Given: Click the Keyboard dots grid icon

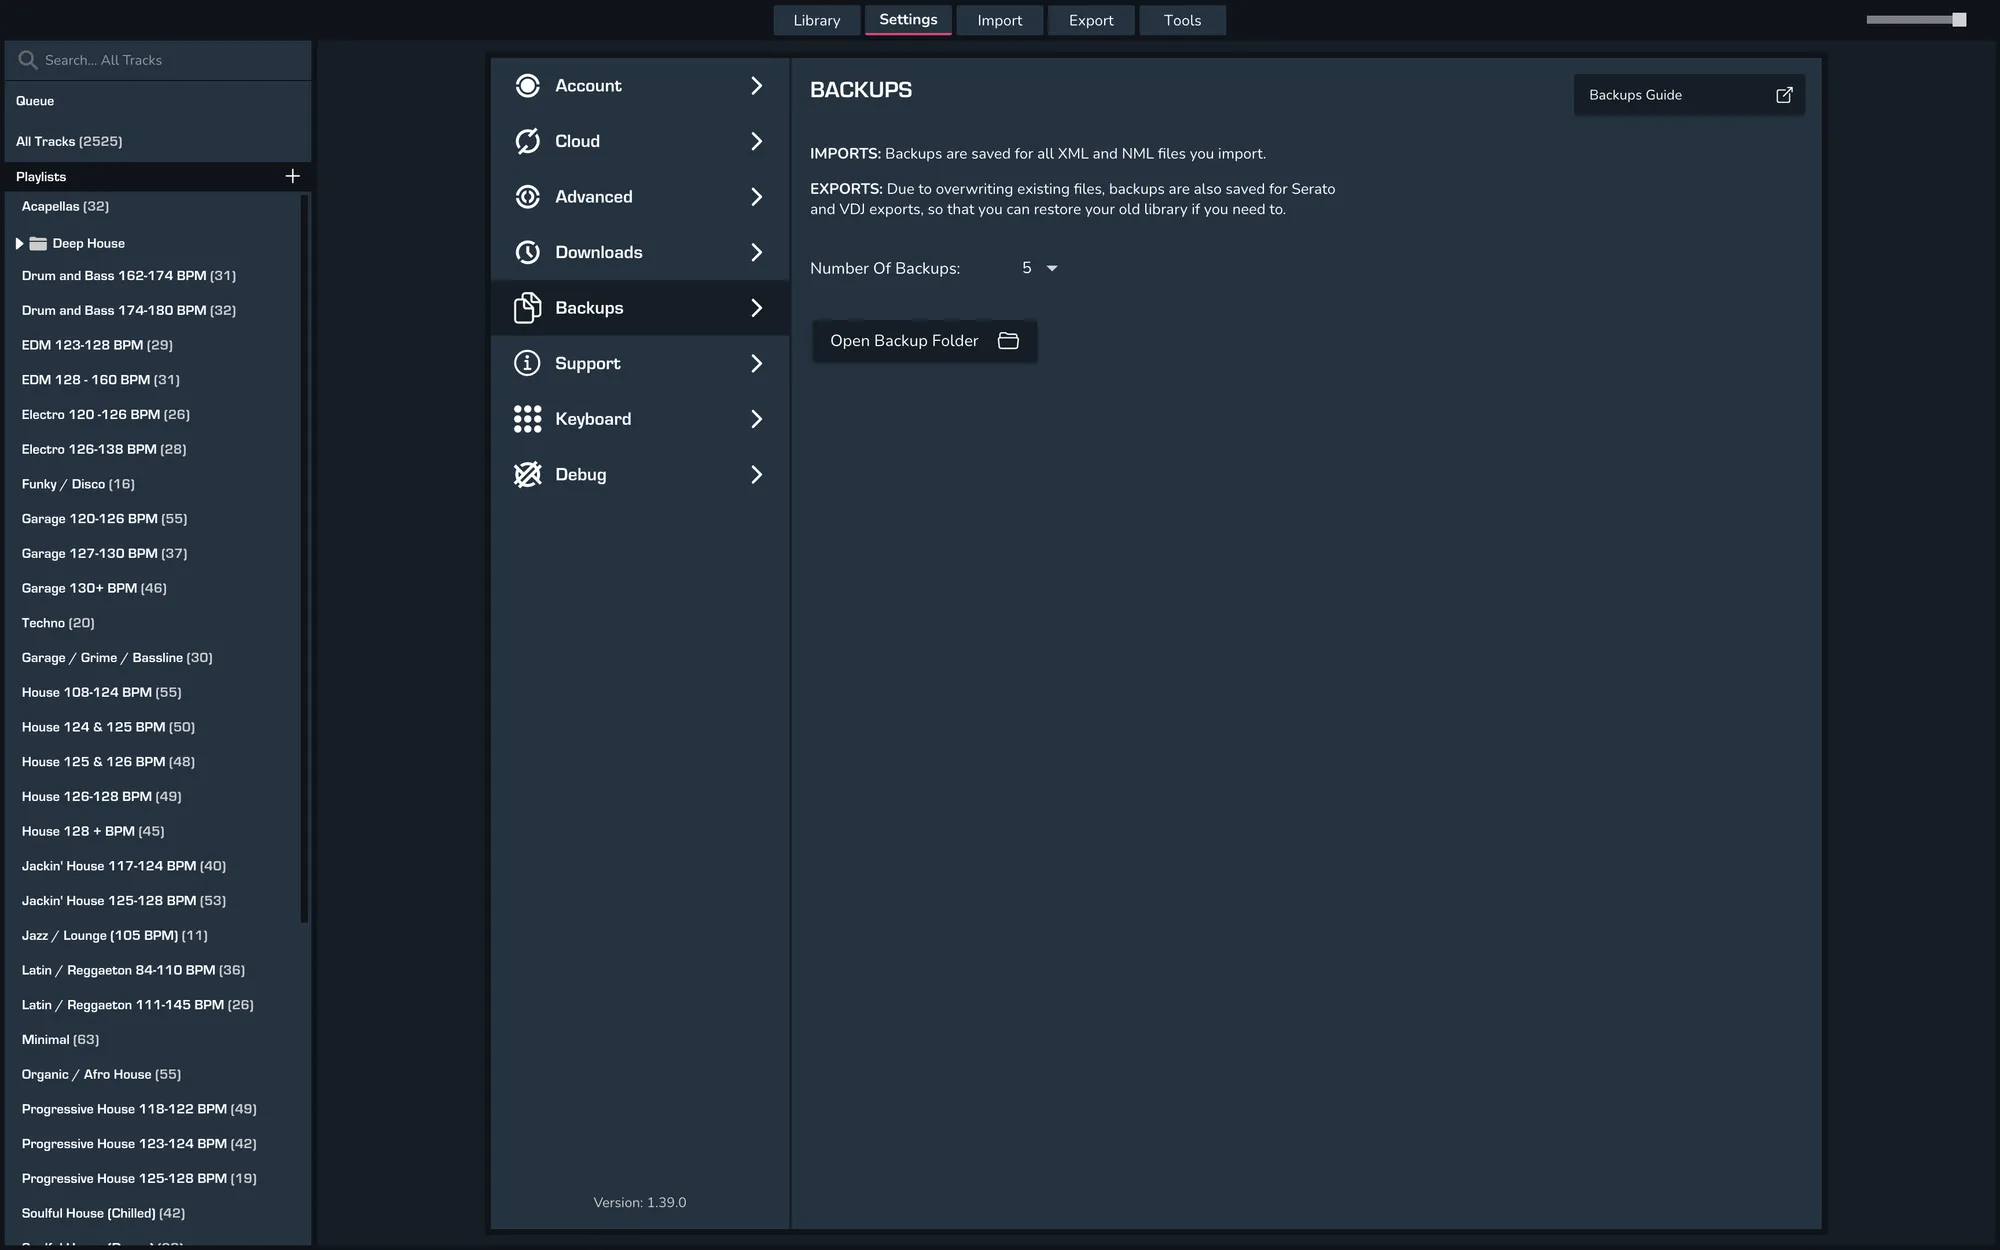Looking at the screenshot, I should pyautogui.click(x=527, y=419).
